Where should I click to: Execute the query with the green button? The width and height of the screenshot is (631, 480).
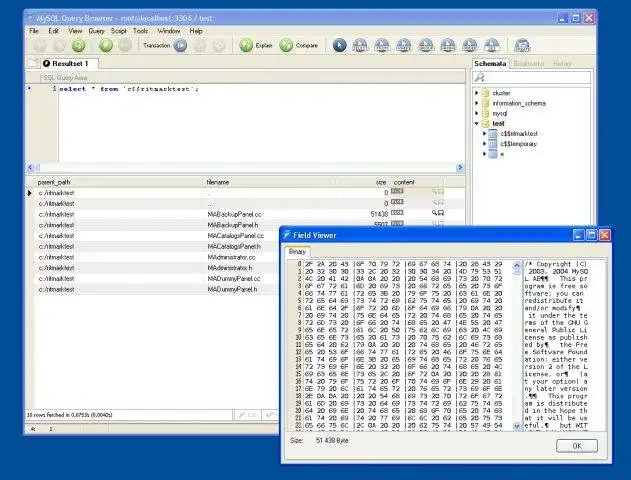(106, 45)
